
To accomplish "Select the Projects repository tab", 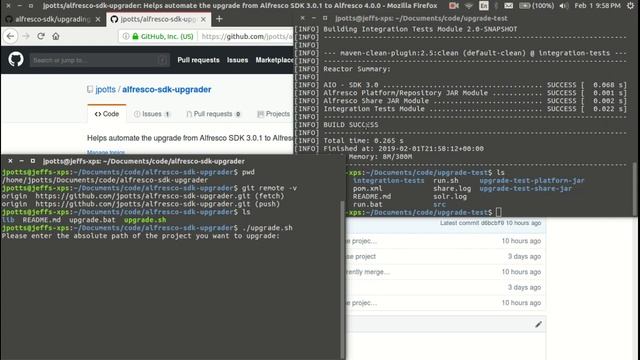I will click(273, 114).
